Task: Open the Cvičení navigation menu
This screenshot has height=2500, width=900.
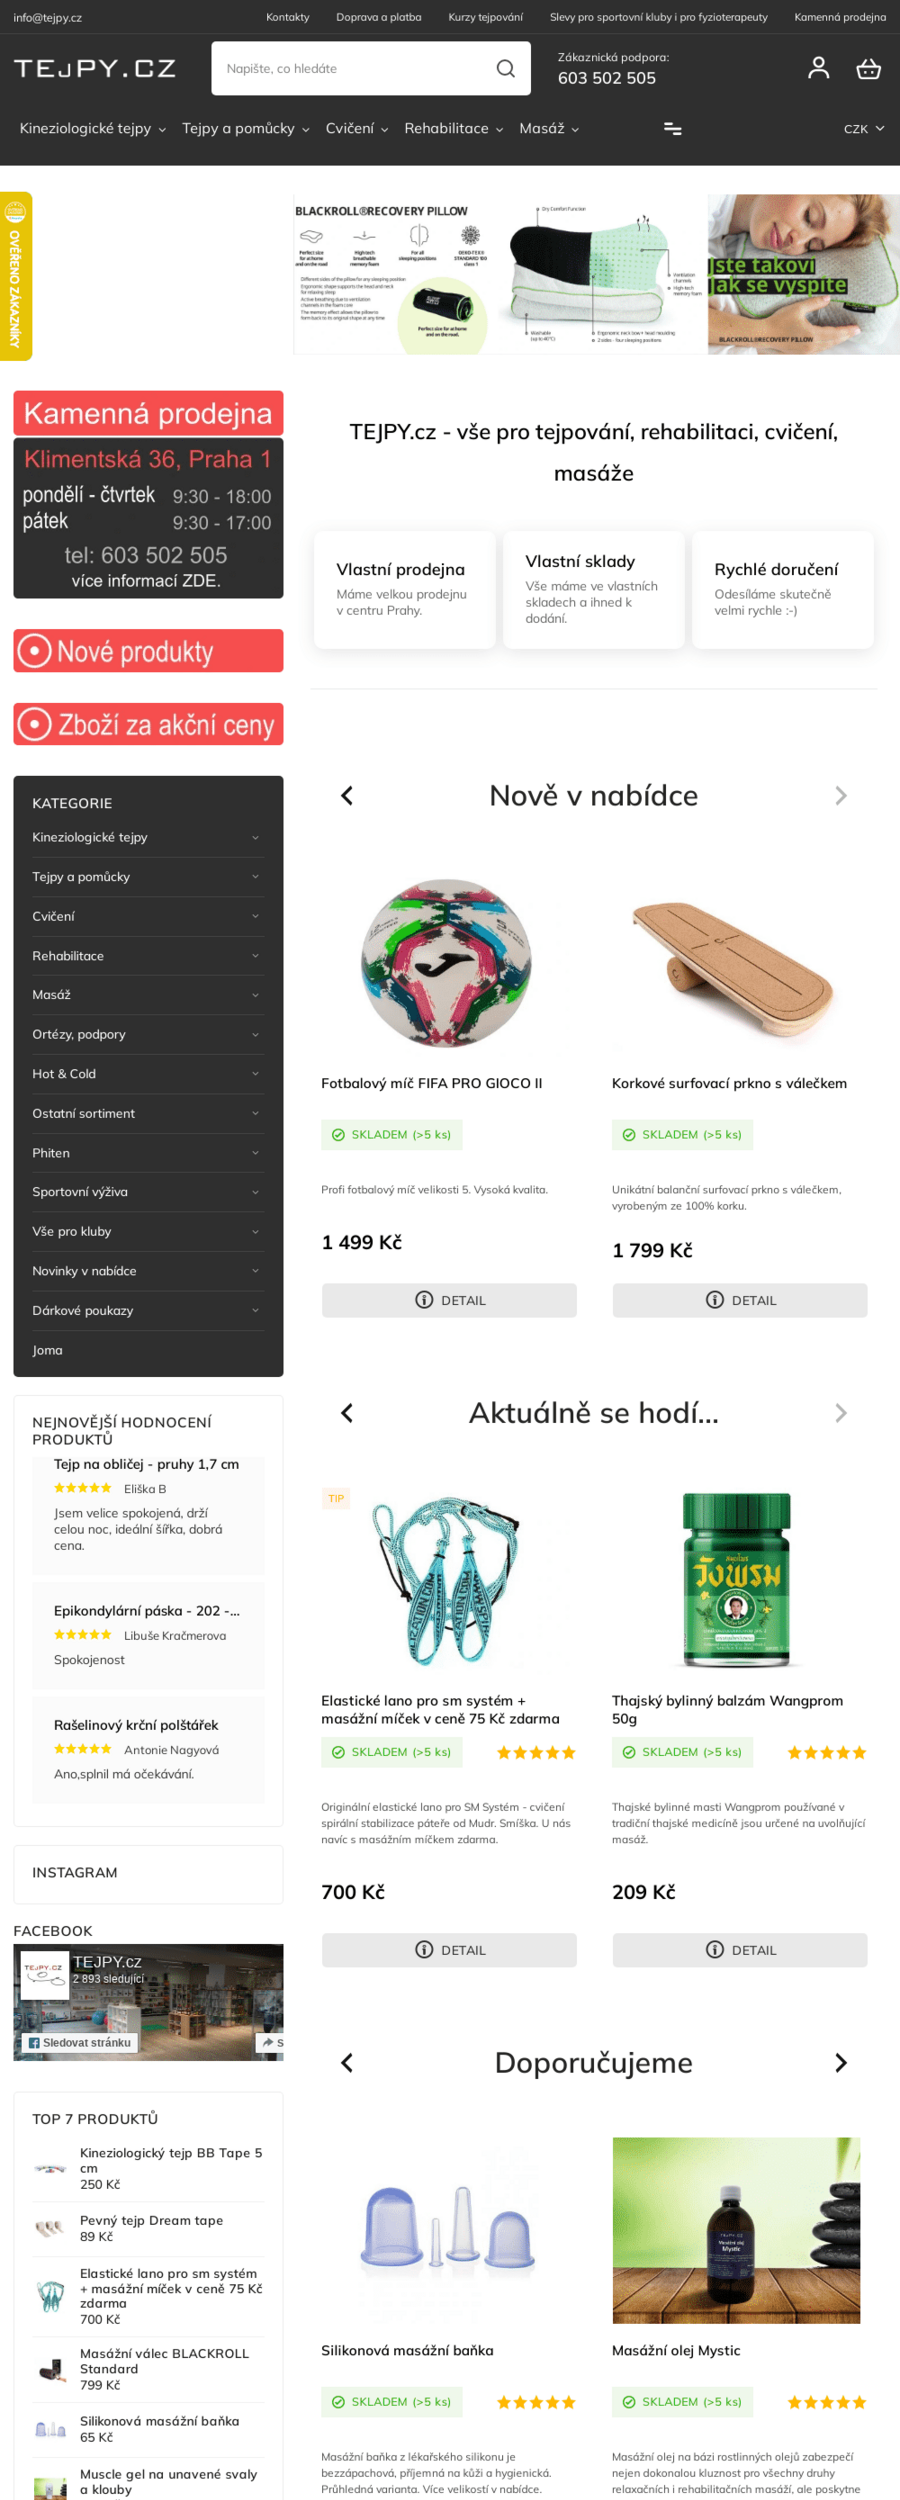Action: pyautogui.click(x=357, y=128)
